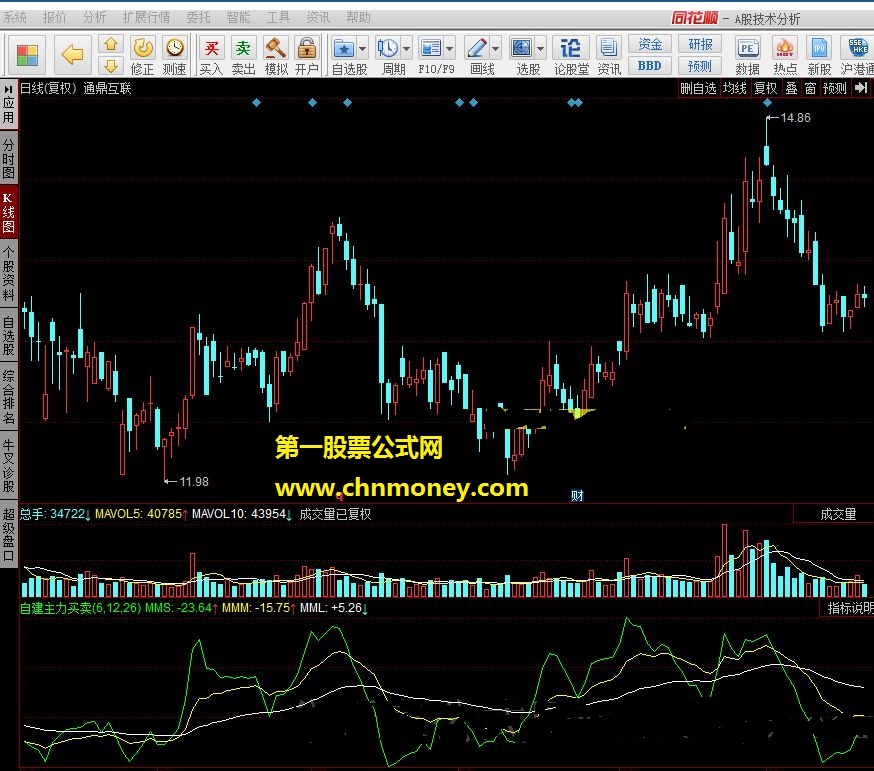The width and height of the screenshot is (874, 771).
Task: Open the 修正 data correction tool
Action: coord(143,55)
